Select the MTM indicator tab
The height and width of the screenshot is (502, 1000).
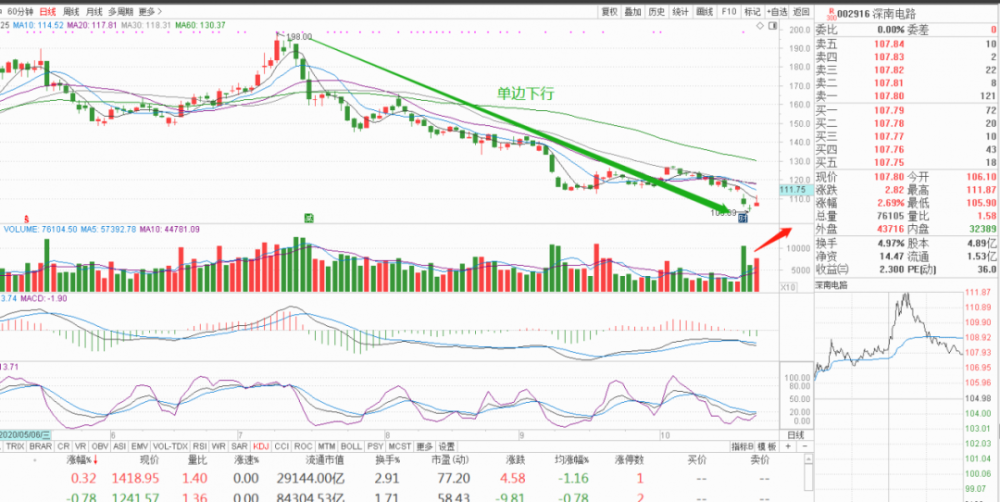click(x=327, y=447)
